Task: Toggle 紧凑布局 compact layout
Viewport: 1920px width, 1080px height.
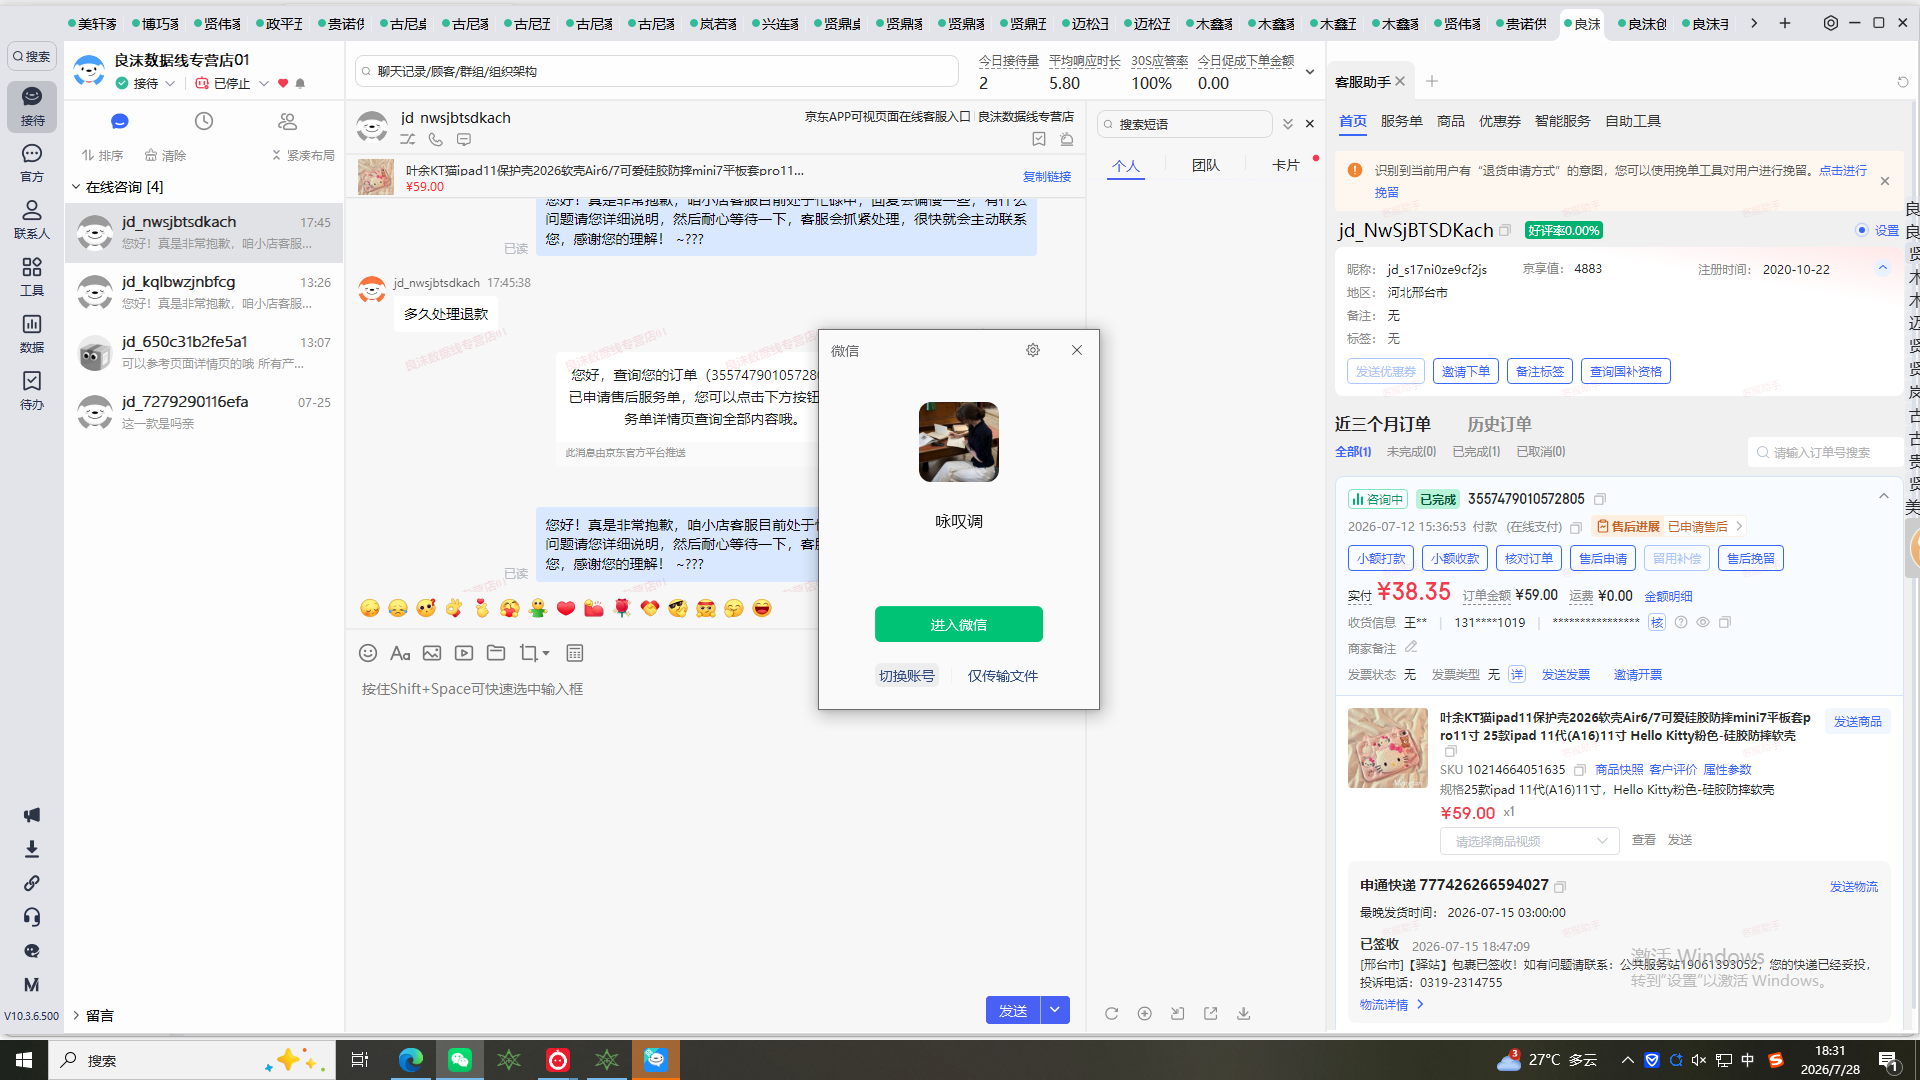Action: point(303,156)
